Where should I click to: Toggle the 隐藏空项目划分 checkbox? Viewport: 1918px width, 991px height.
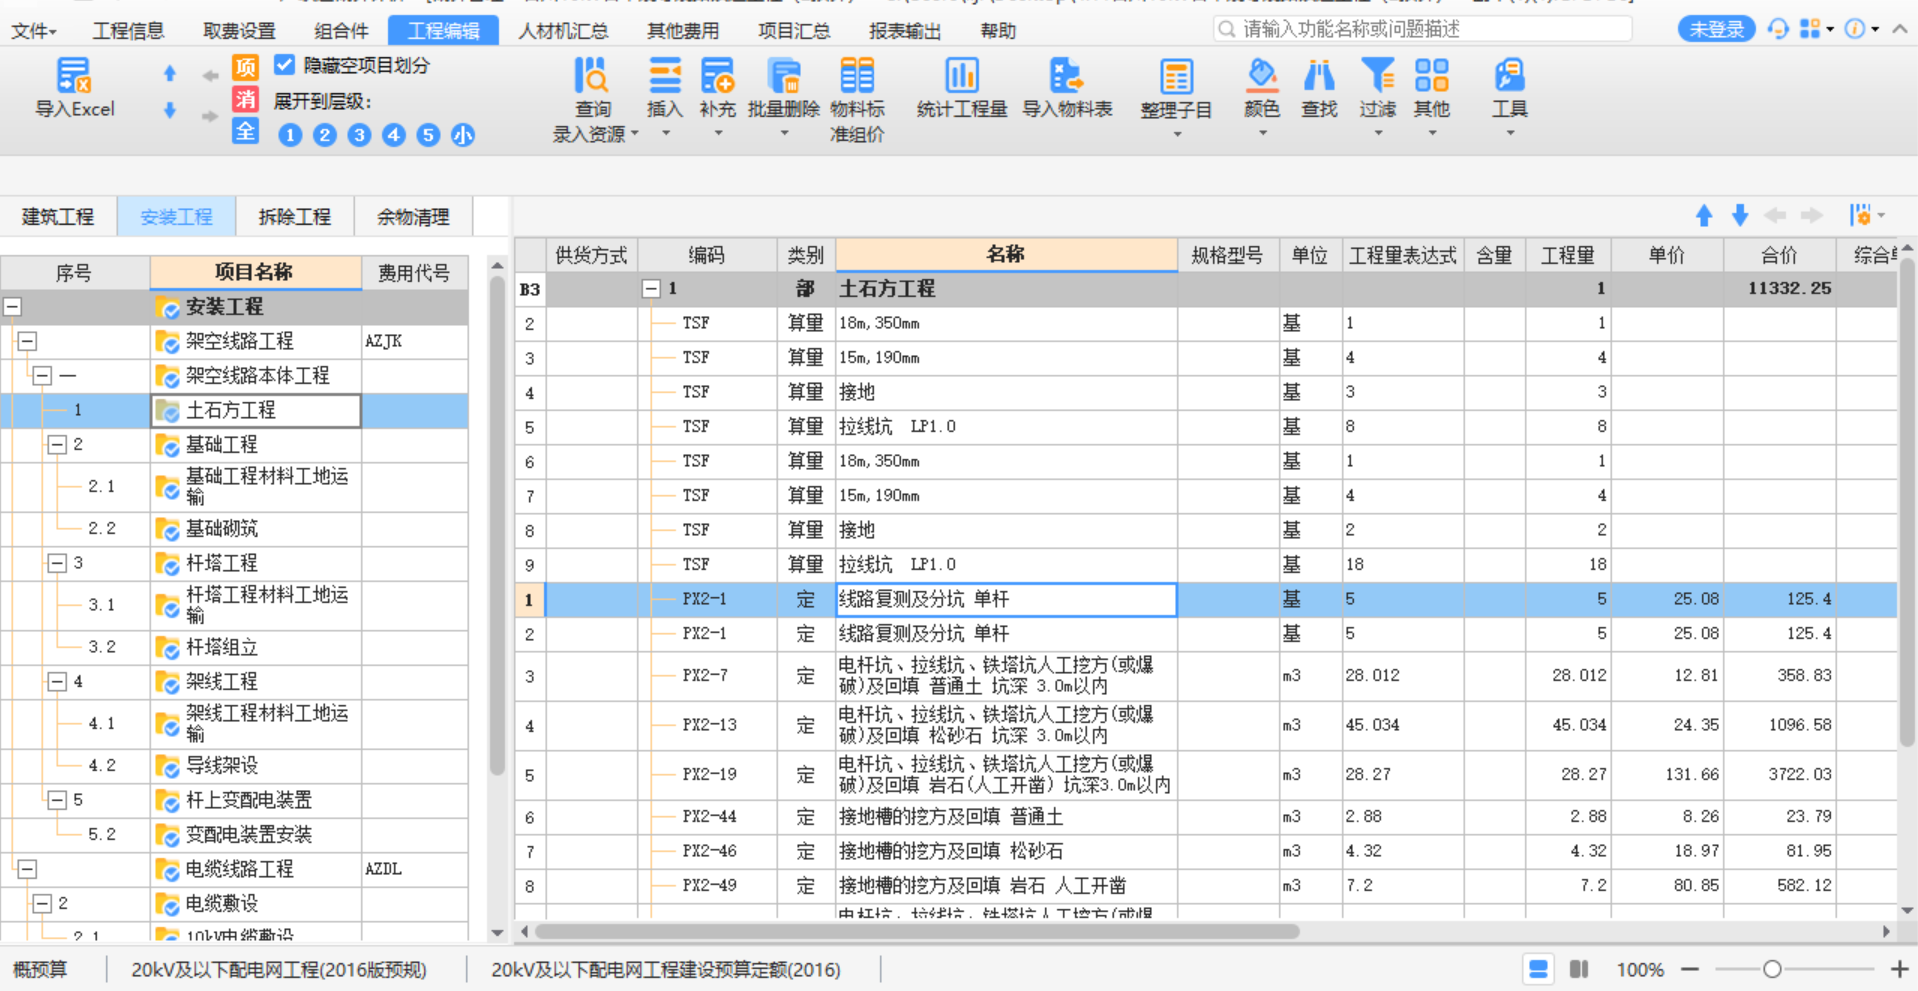[x=285, y=65]
